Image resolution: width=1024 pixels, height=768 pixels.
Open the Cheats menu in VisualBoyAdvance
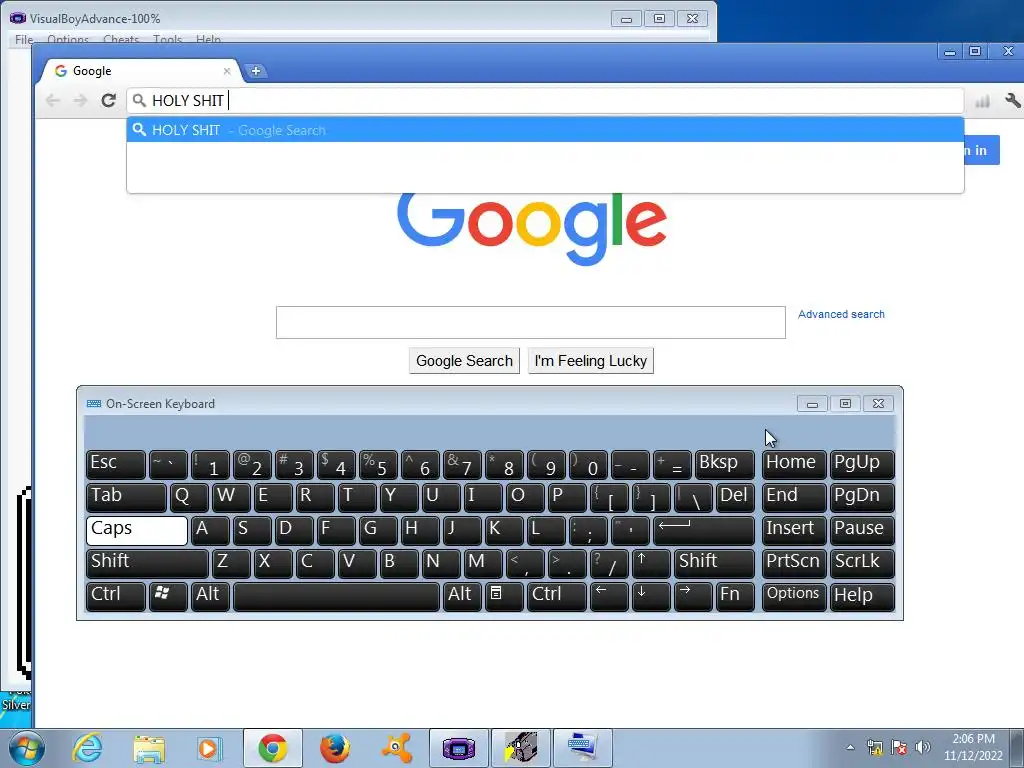click(x=121, y=39)
